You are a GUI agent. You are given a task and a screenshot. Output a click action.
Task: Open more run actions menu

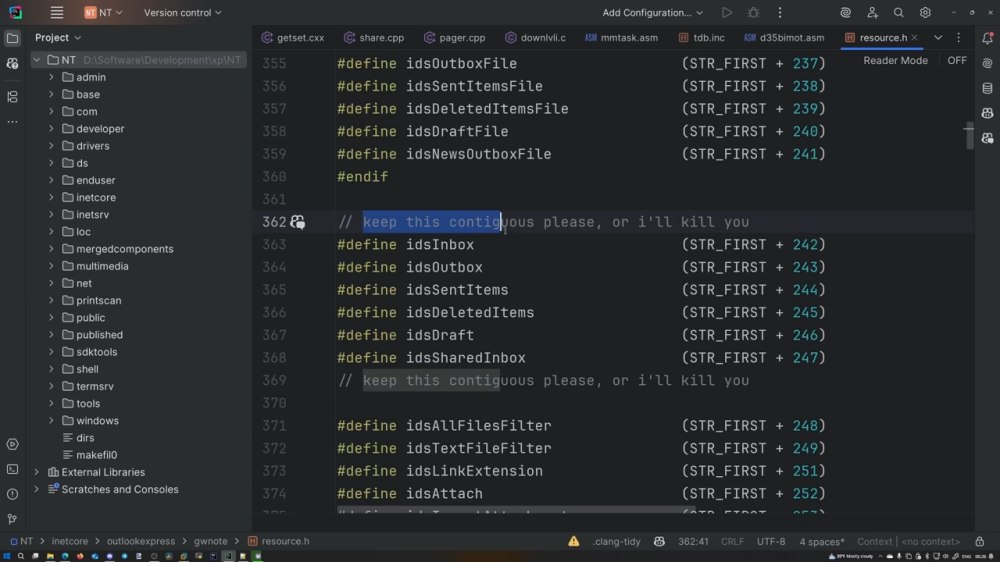point(779,13)
